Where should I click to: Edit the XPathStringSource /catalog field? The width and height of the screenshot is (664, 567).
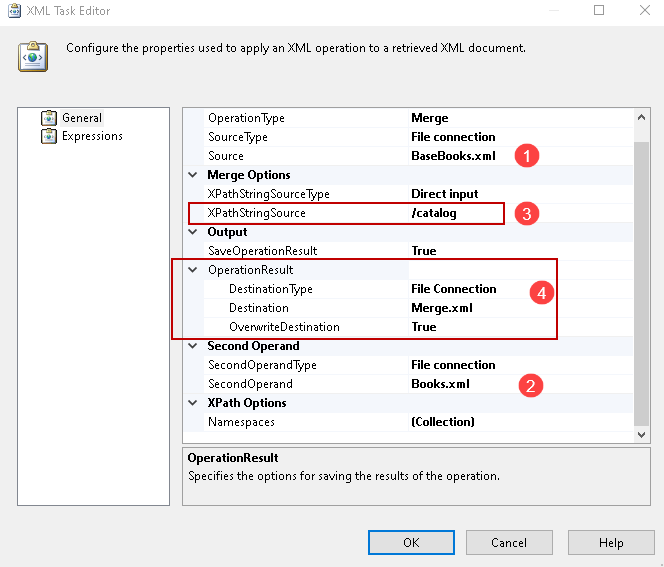(x=440, y=213)
